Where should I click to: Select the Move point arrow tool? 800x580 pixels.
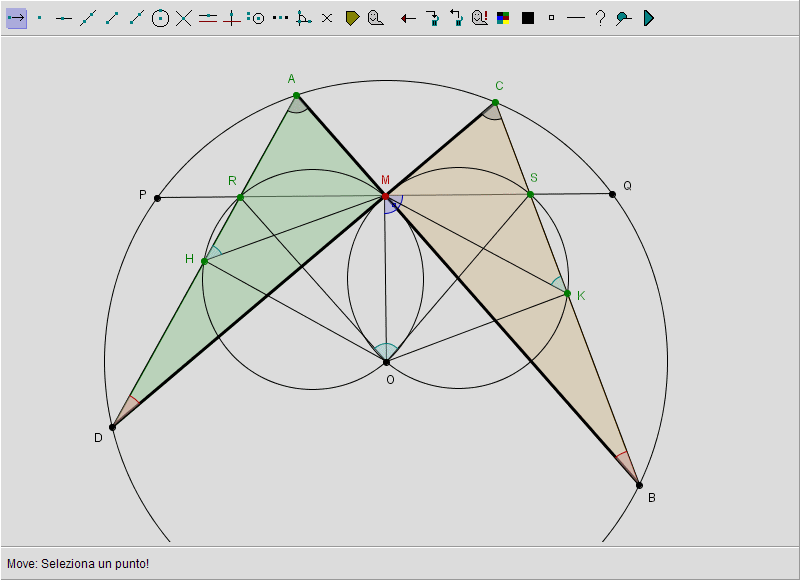tap(17, 18)
